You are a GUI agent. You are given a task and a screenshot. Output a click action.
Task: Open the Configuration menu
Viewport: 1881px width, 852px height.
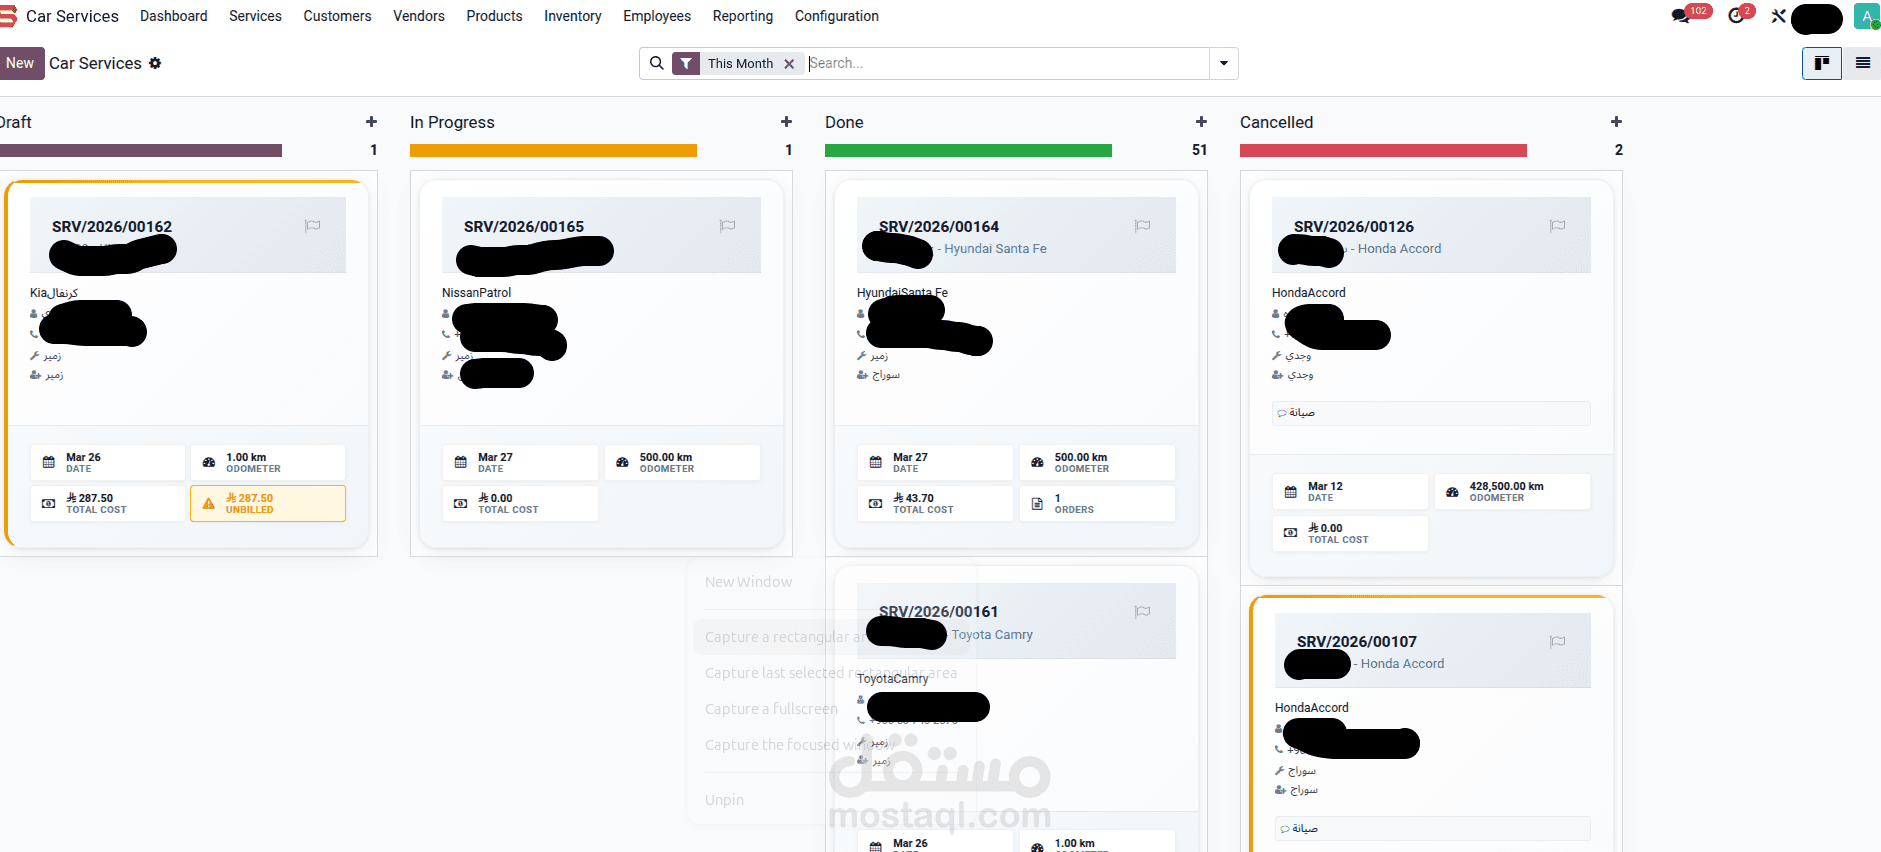click(x=837, y=16)
